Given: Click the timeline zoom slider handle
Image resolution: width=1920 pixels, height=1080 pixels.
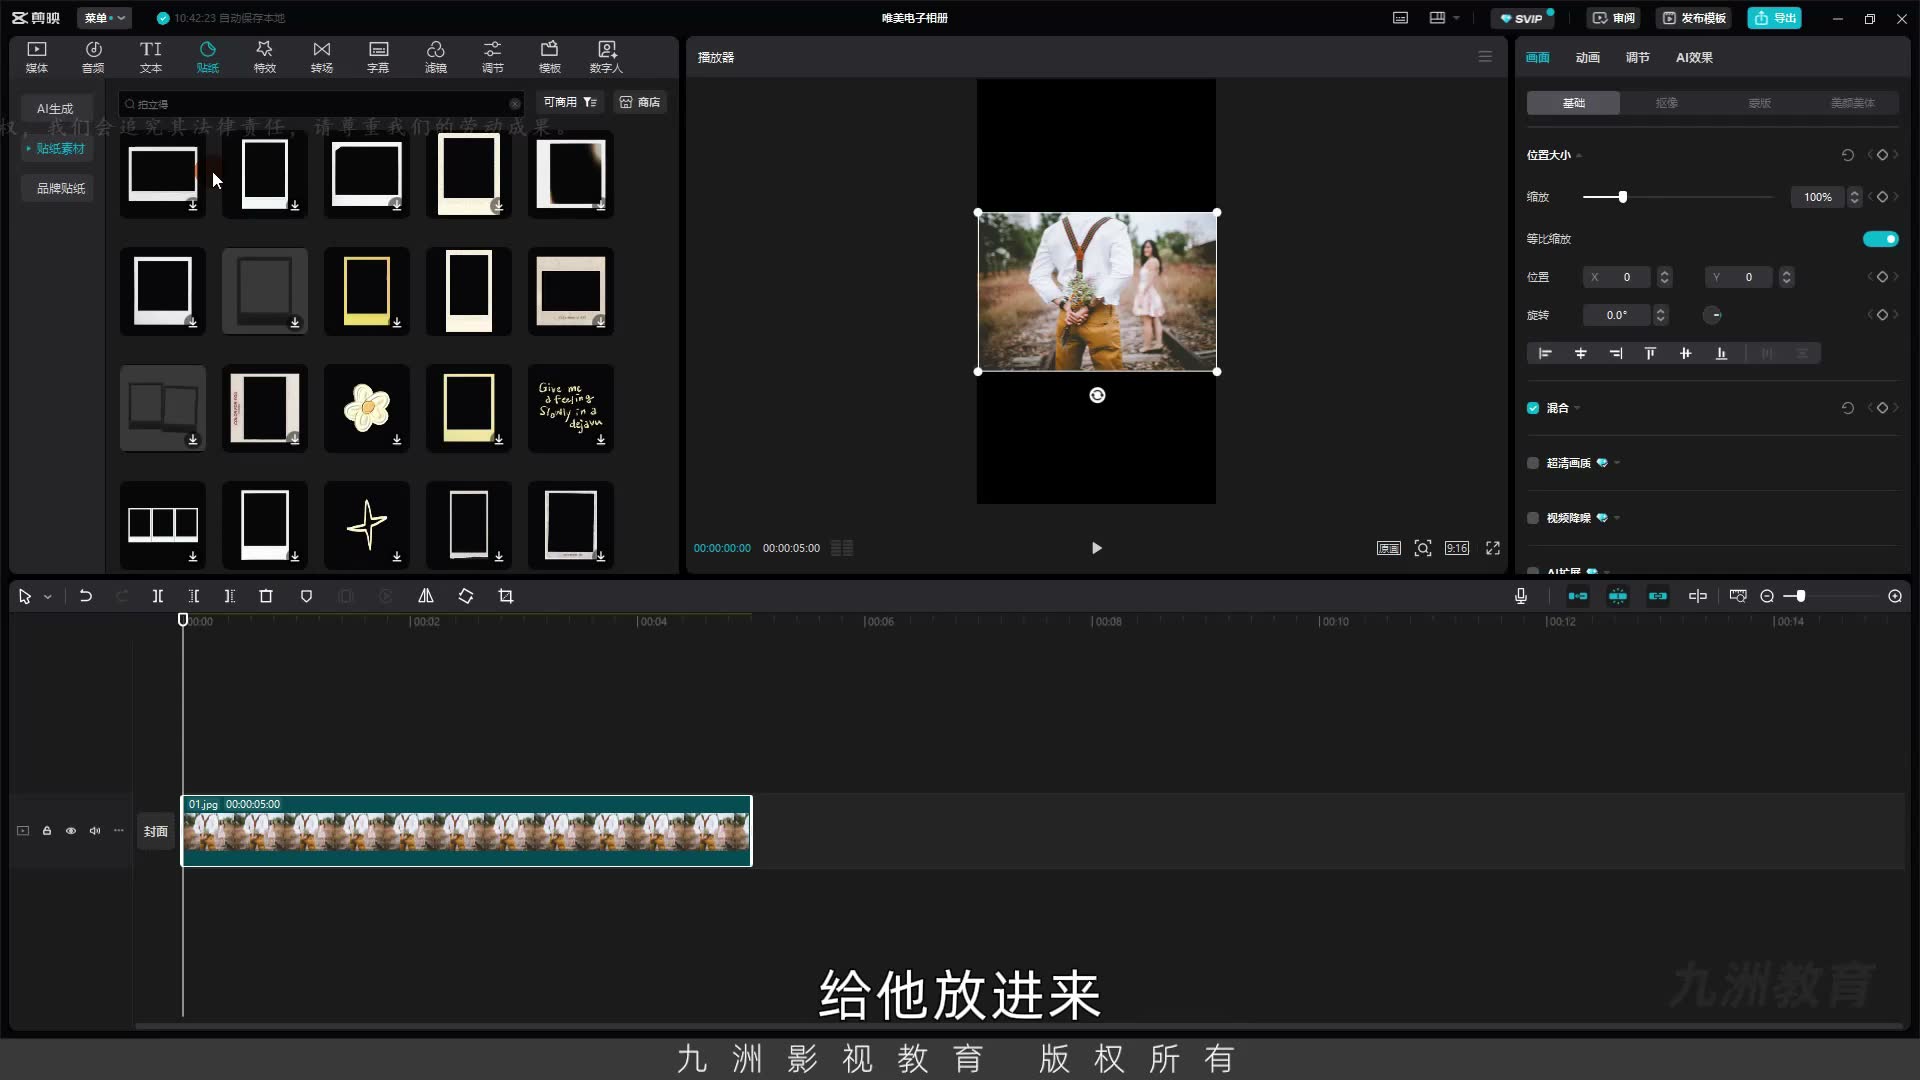Looking at the screenshot, I should tap(1801, 596).
